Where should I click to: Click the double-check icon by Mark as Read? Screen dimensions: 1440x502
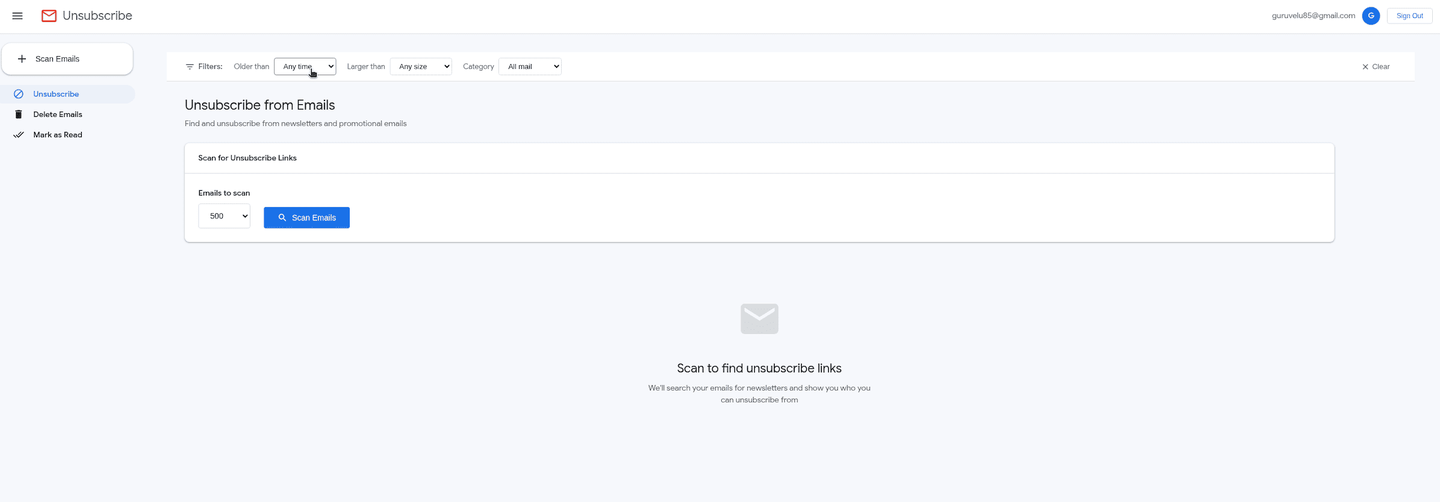click(x=18, y=135)
